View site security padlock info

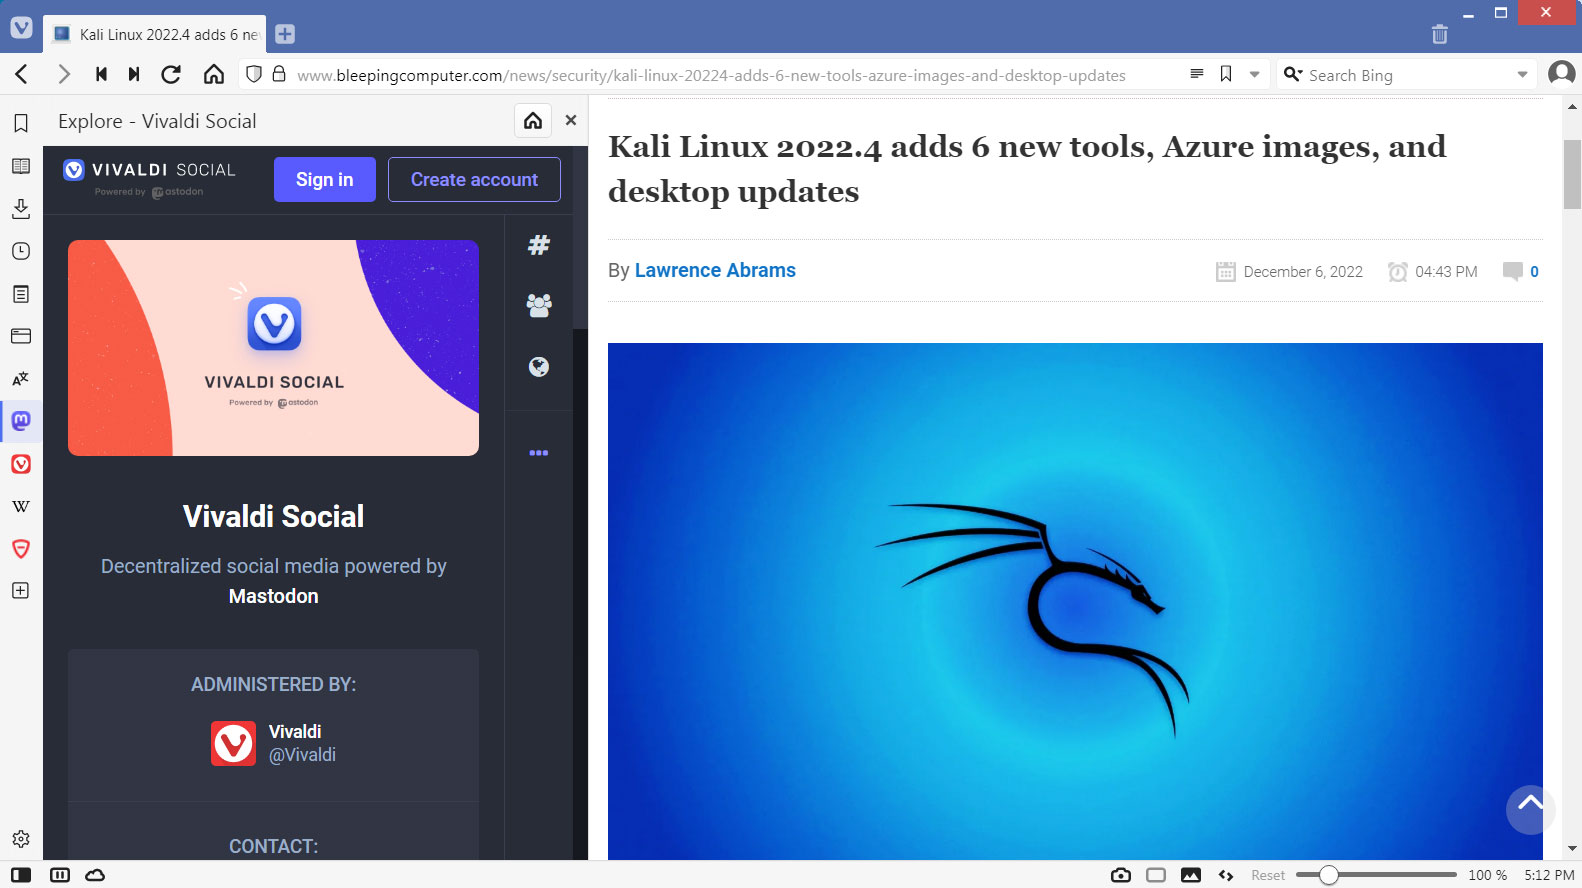pos(279,74)
